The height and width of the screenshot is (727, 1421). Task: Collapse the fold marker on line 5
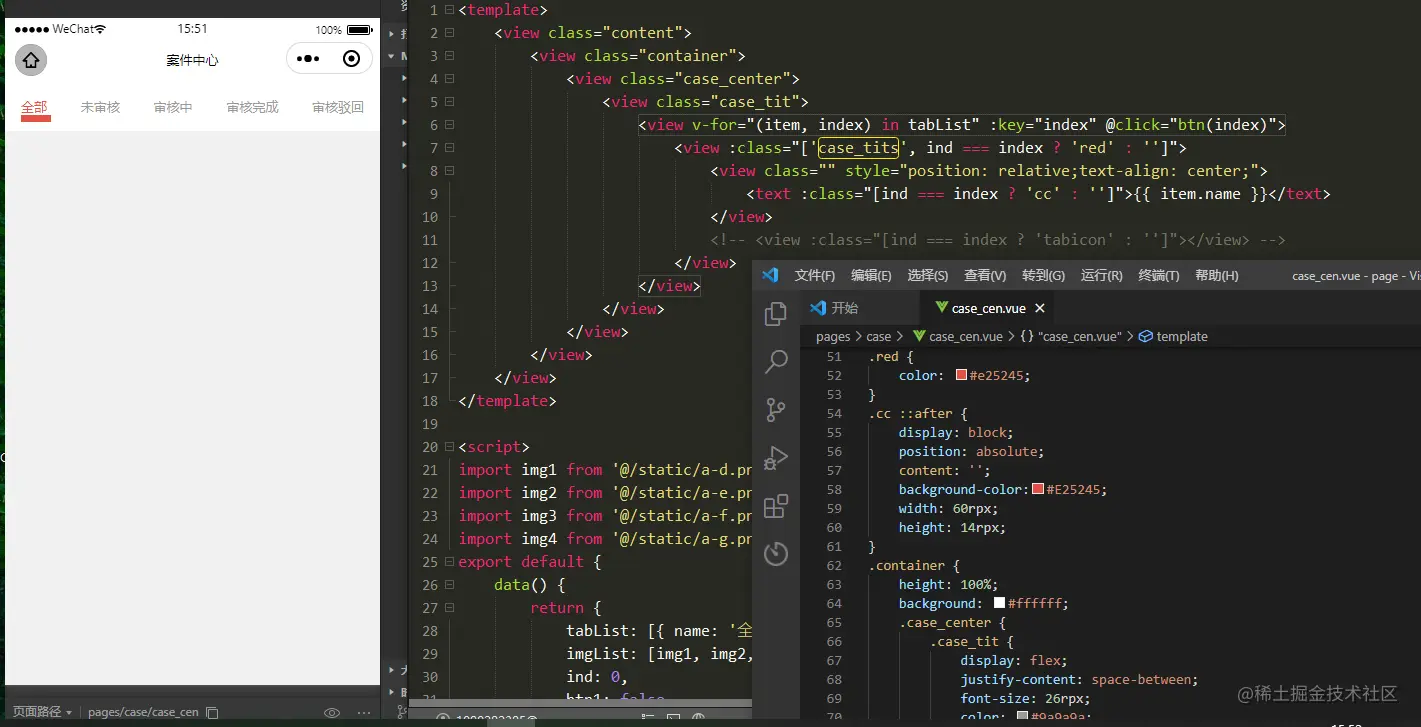click(450, 102)
